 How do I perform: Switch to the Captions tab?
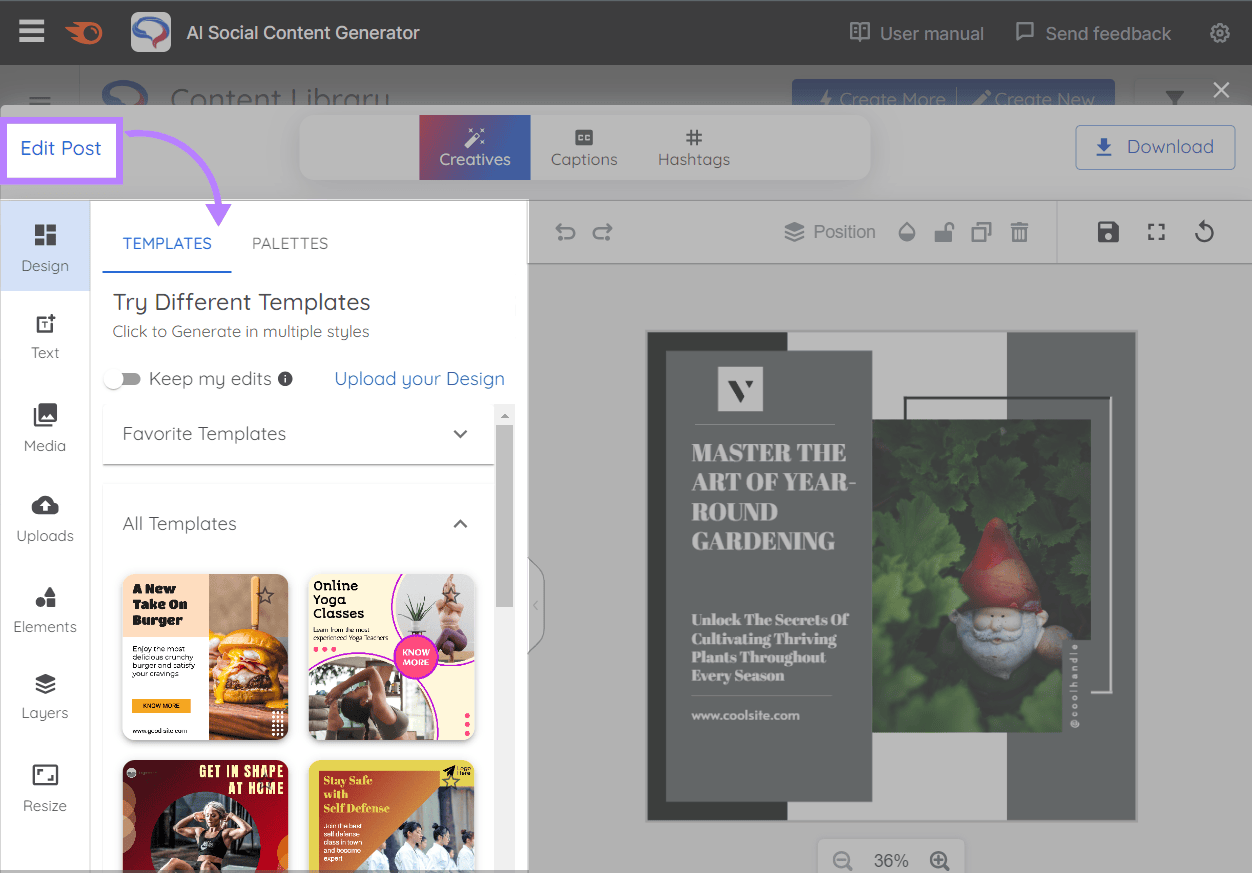(x=584, y=147)
